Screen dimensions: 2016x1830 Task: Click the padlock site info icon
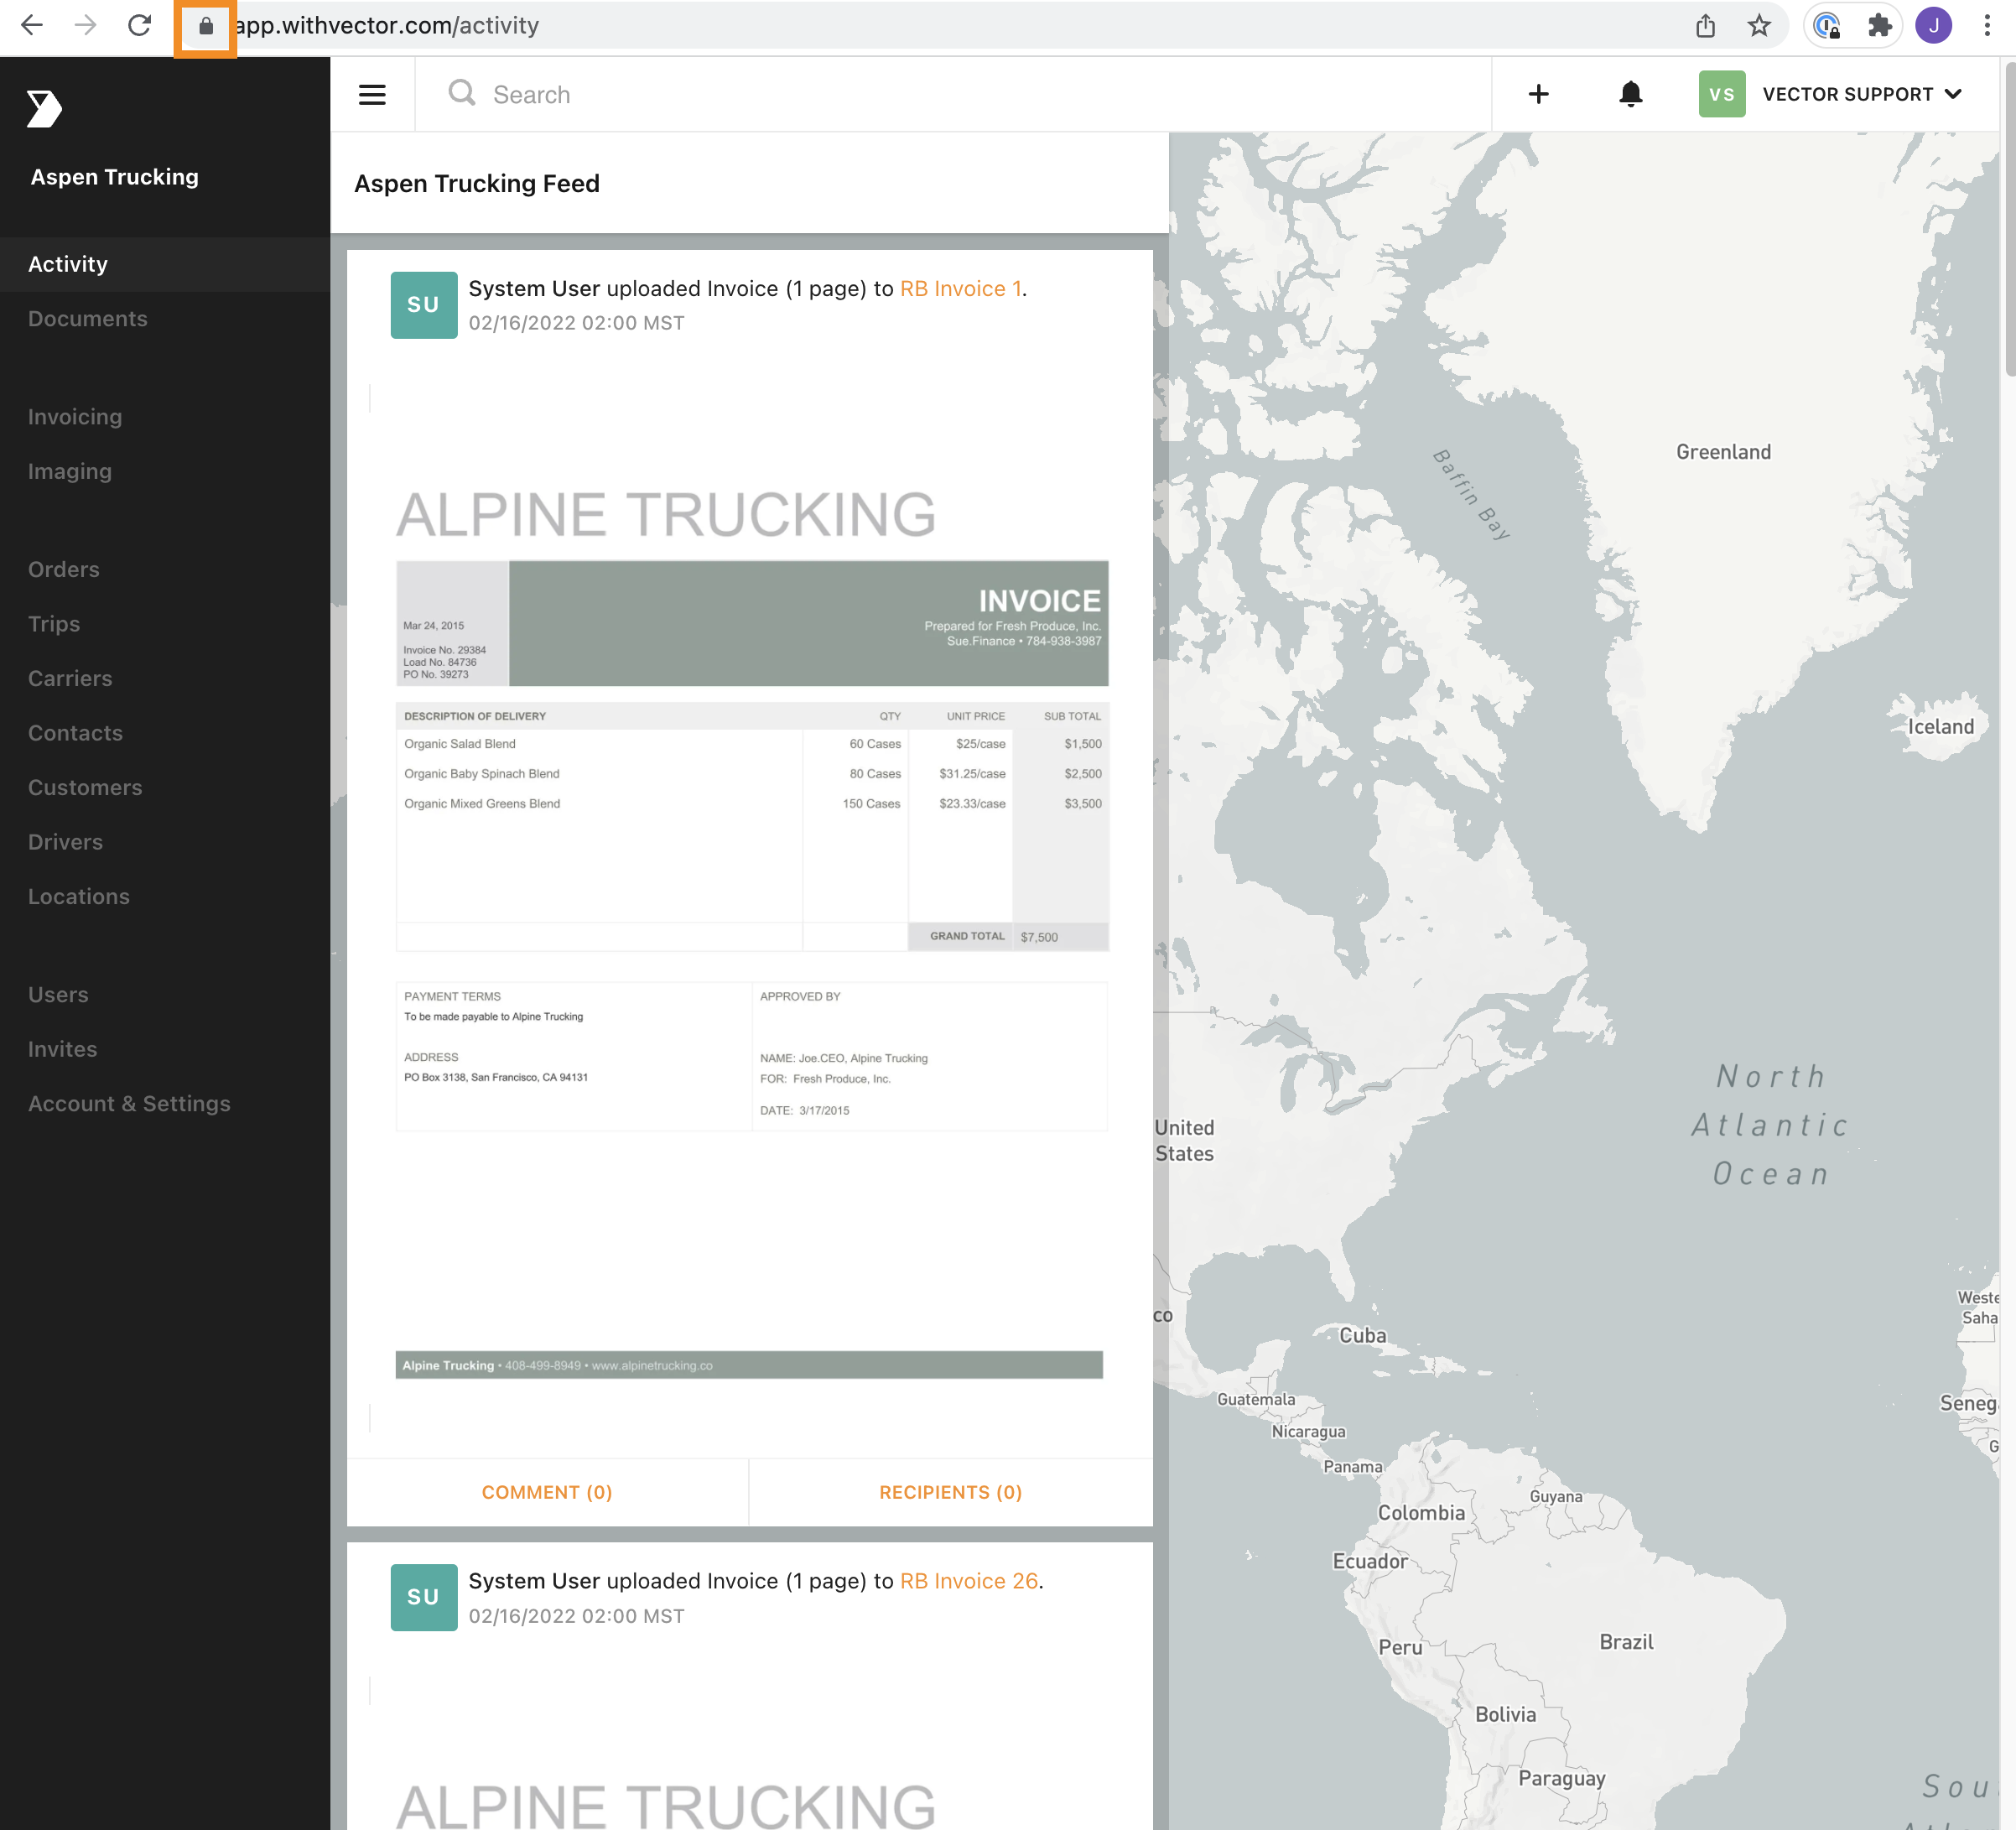(x=205, y=26)
